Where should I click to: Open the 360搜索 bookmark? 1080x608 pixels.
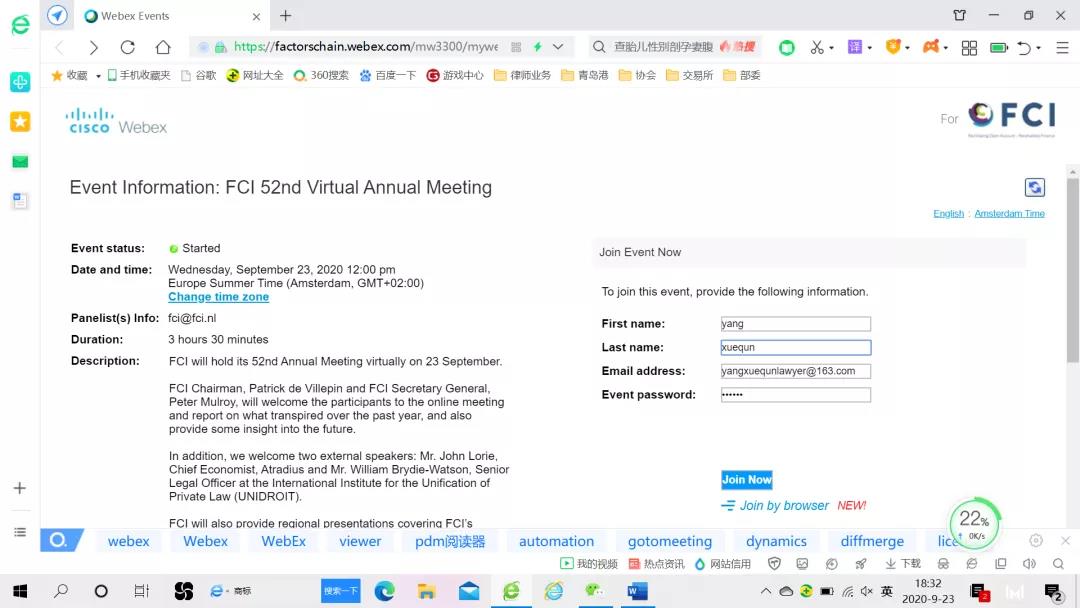pyautogui.click(x=321, y=75)
